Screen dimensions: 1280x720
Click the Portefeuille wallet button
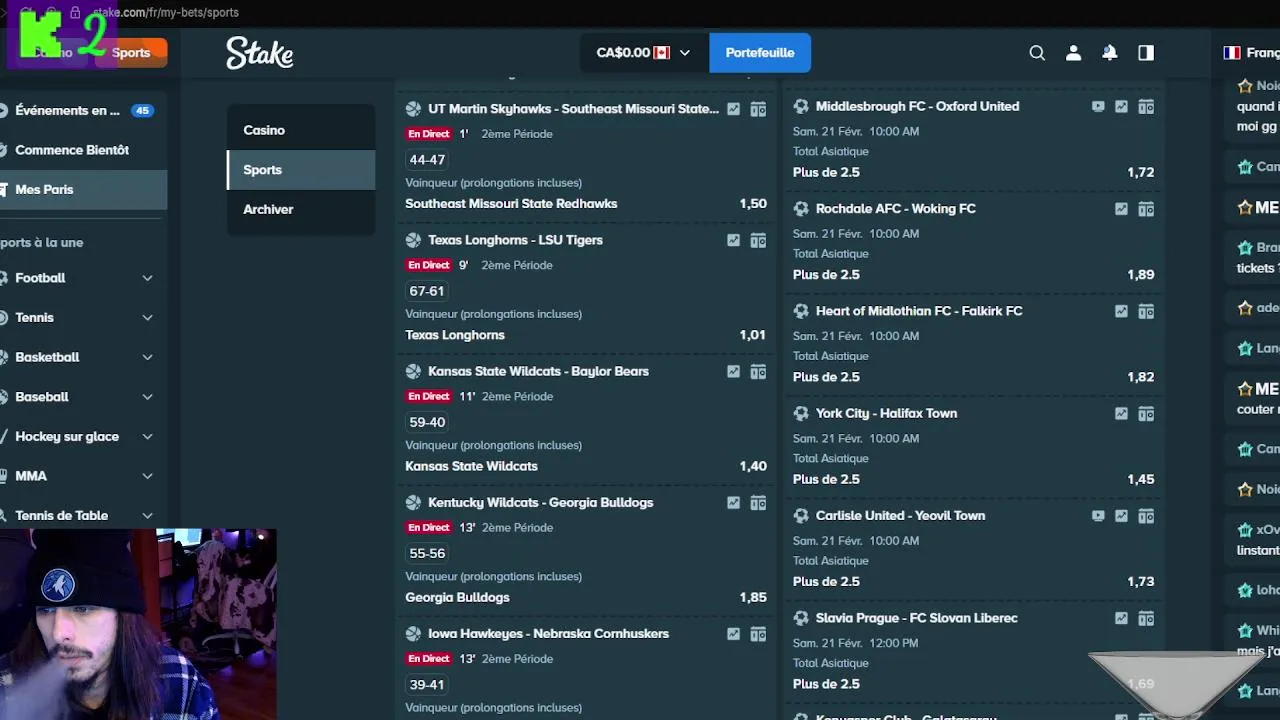(760, 53)
